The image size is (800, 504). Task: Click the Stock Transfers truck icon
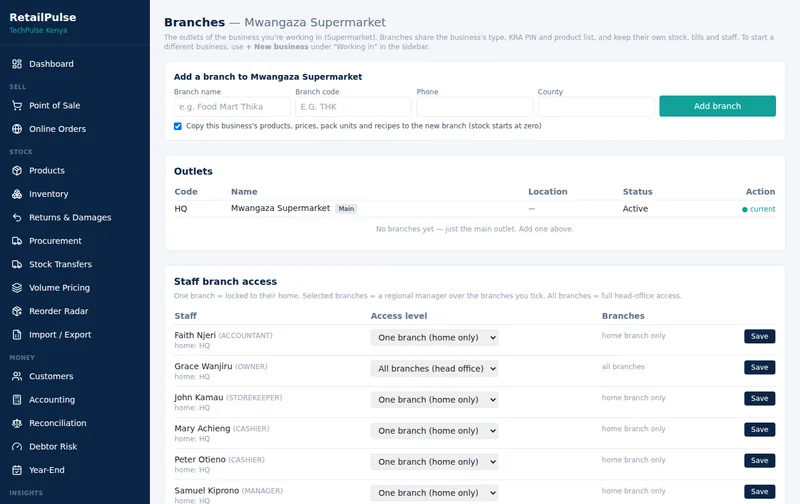[x=17, y=265]
